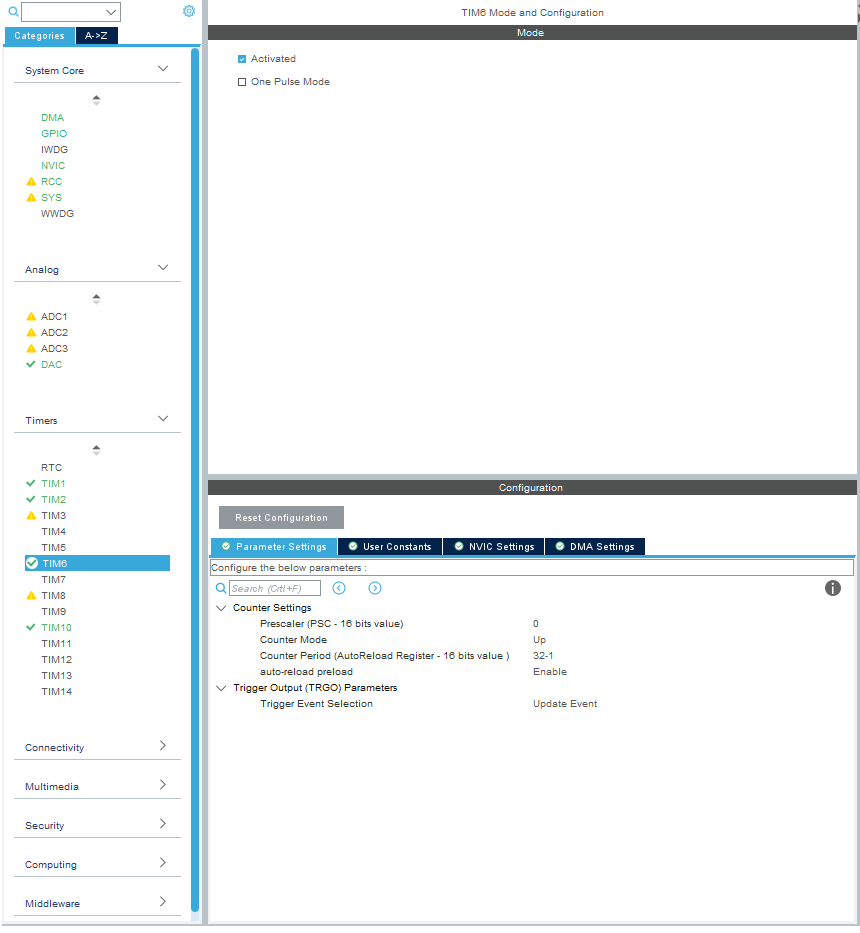The height and width of the screenshot is (933, 860).
Task: Click the Counter Mode value Up
Action: [539, 640]
